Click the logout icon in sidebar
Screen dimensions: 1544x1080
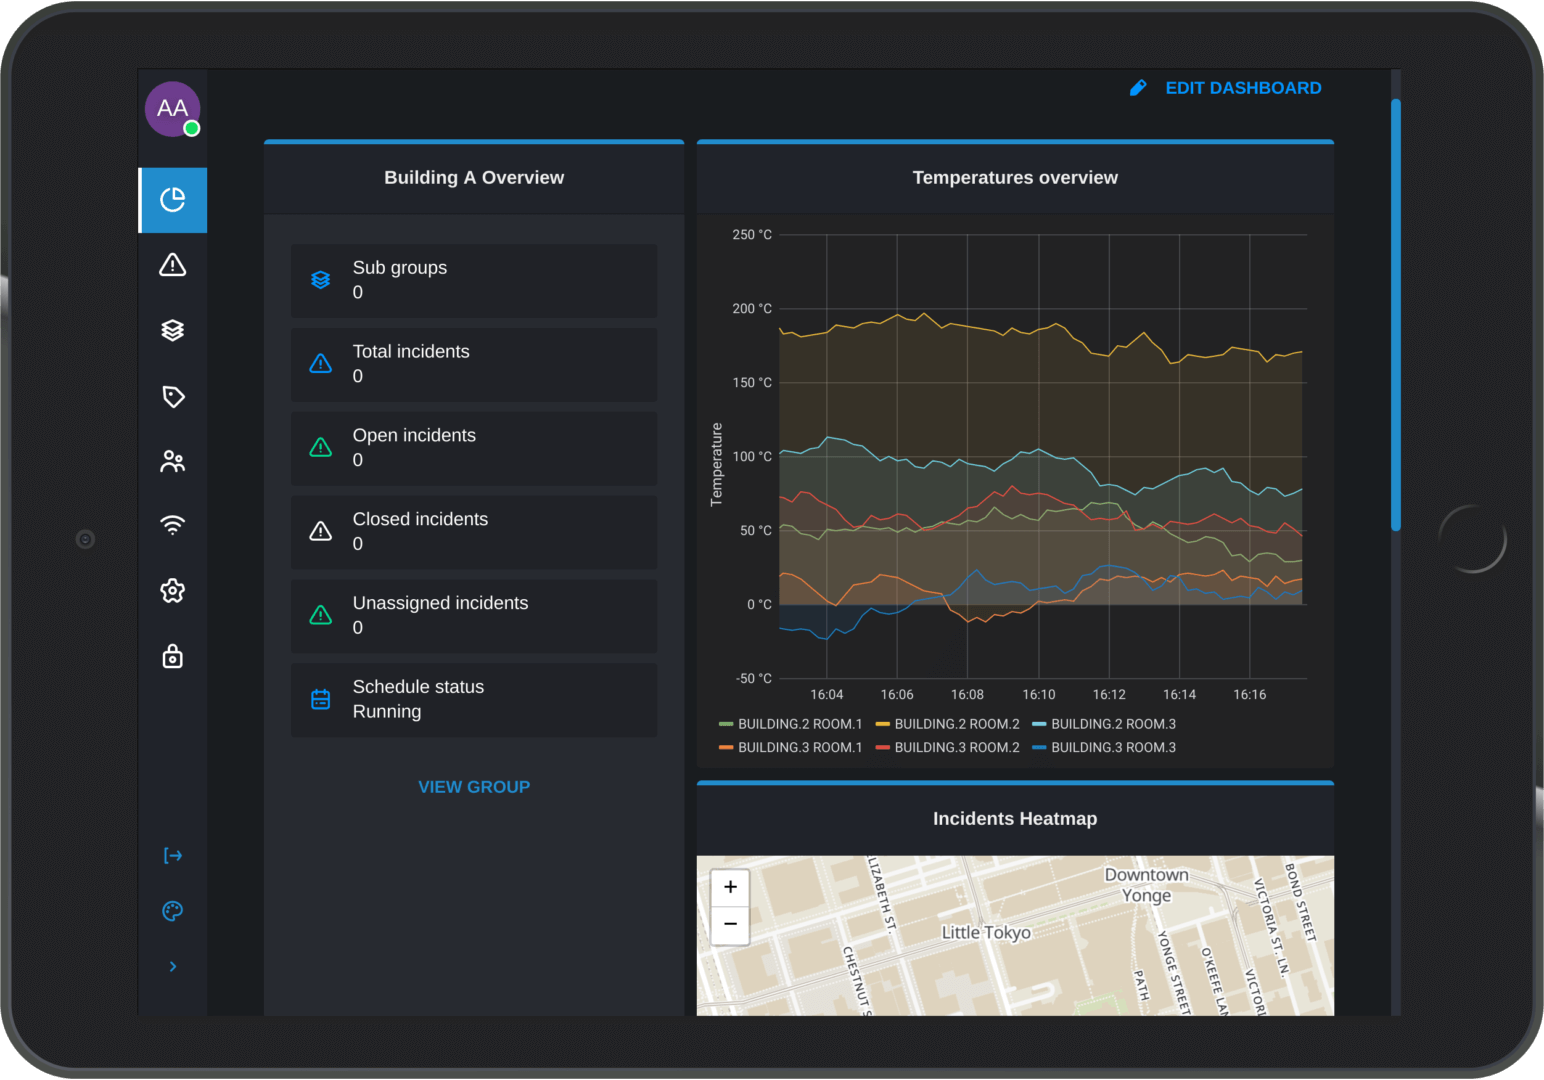172,855
